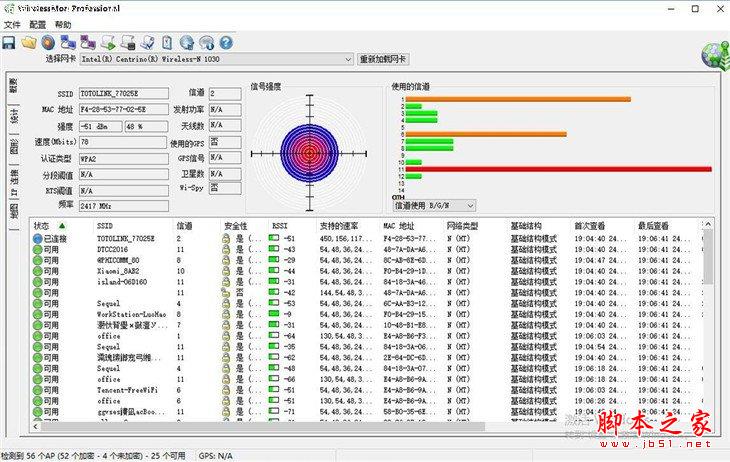Sort list by 首次查看 column header
Screen dimensions: 730x462
[589, 226]
